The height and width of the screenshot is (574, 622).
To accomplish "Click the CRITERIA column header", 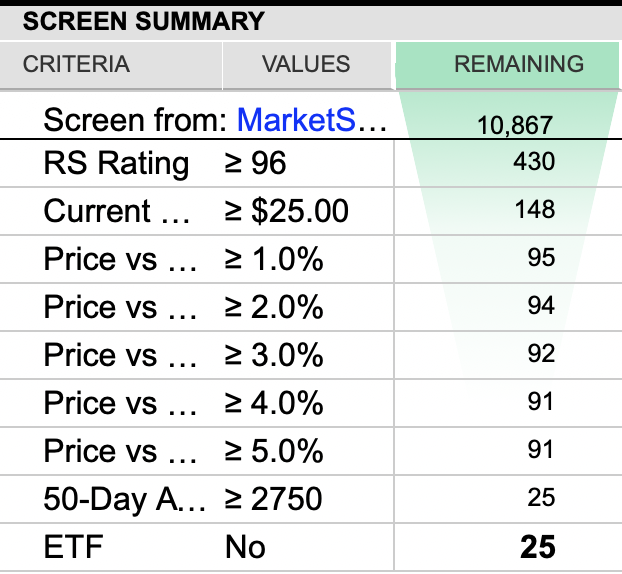I will (x=76, y=65).
